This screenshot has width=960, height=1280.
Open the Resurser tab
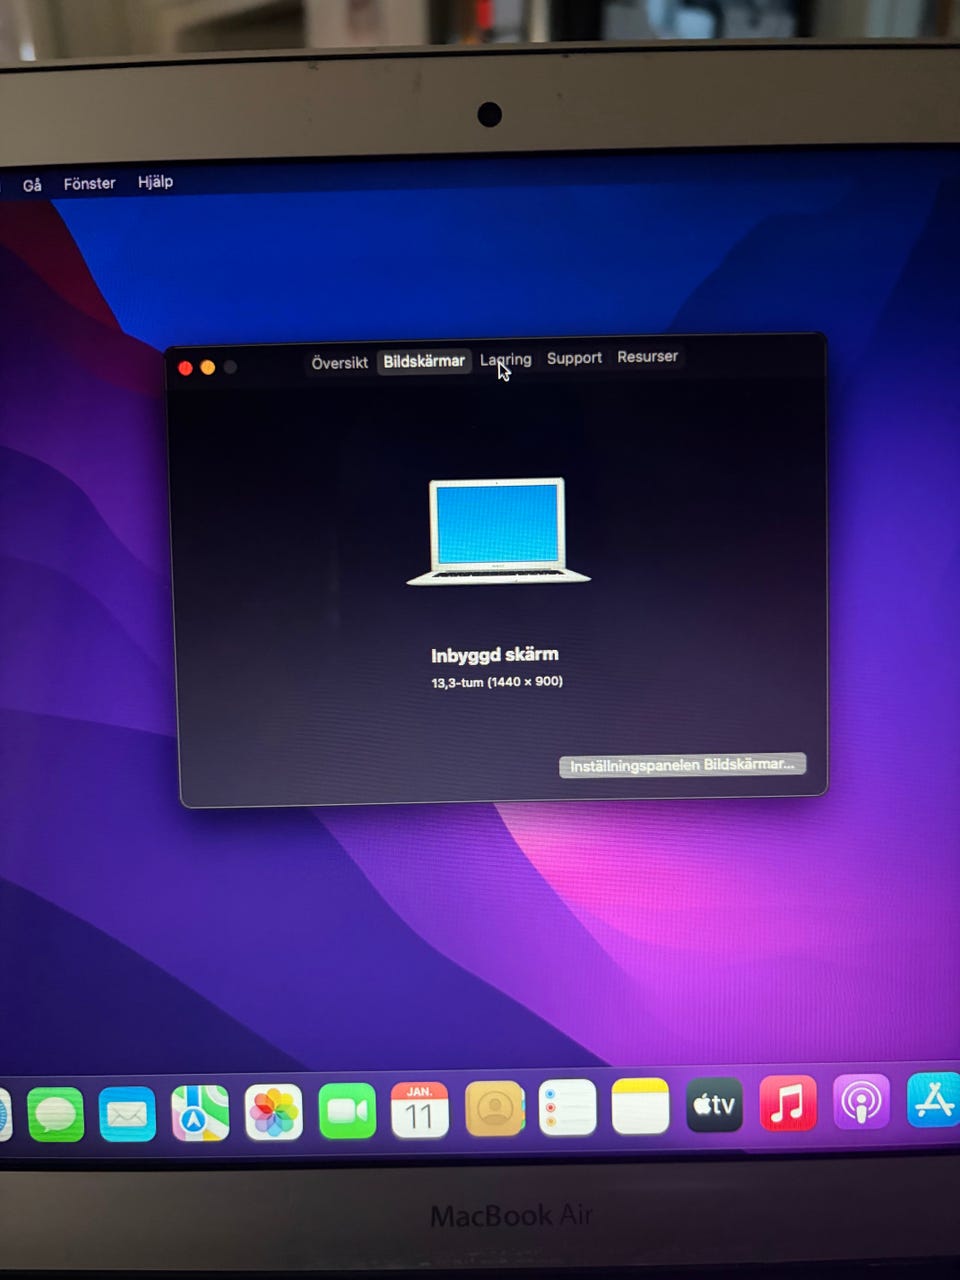(x=647, y=356)
